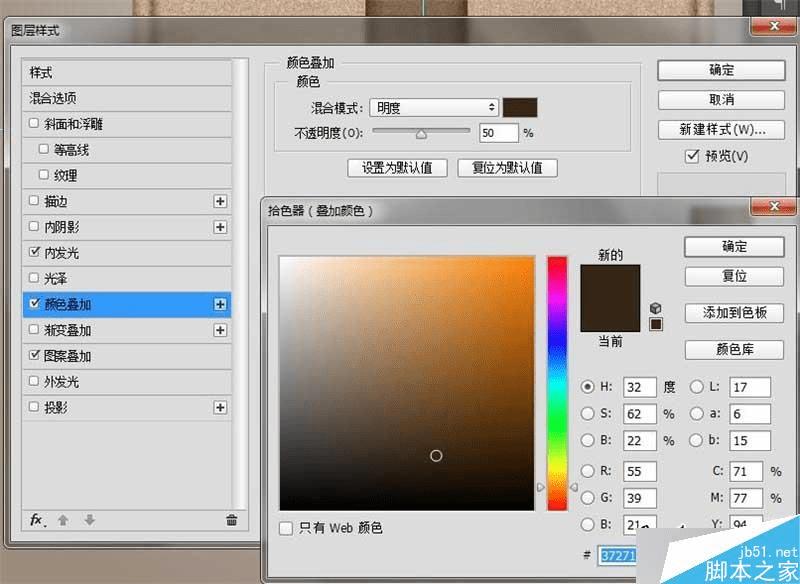Click the 新建样式(W)... button
The height and width of the screenshot is (584, 800).
[x=721, y=130]
